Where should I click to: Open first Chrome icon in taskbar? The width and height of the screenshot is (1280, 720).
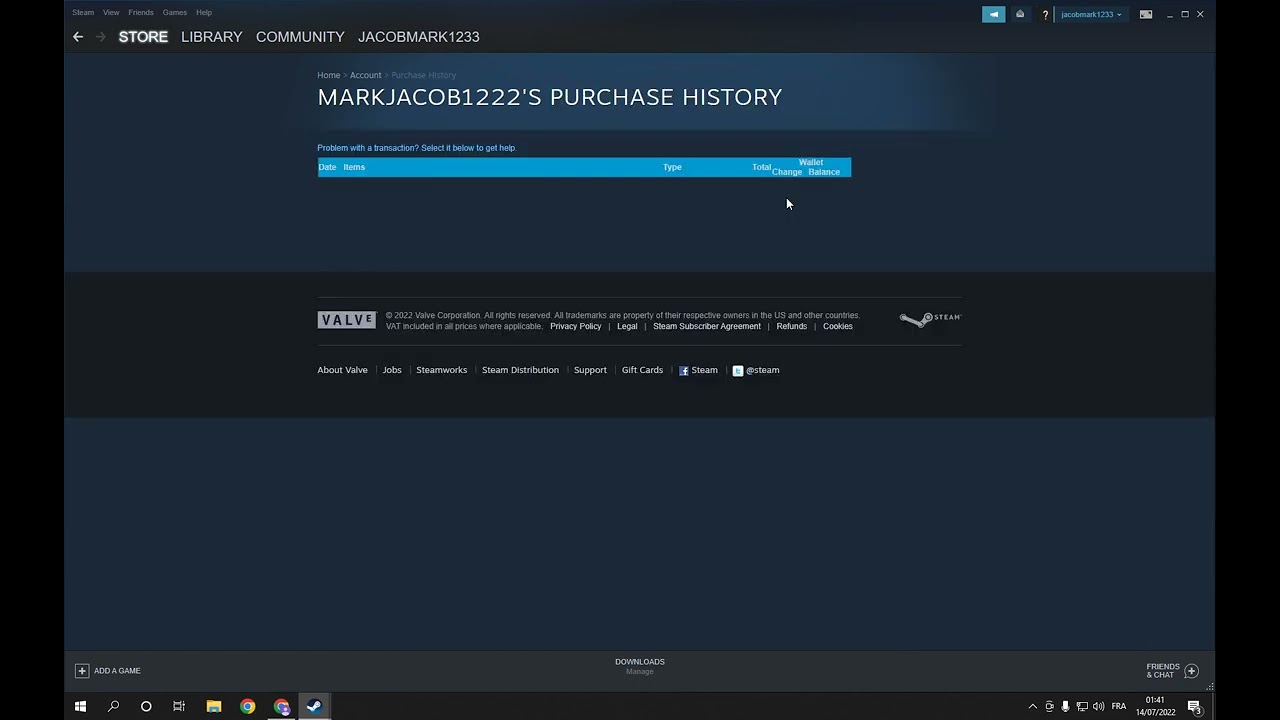[248, 706]
